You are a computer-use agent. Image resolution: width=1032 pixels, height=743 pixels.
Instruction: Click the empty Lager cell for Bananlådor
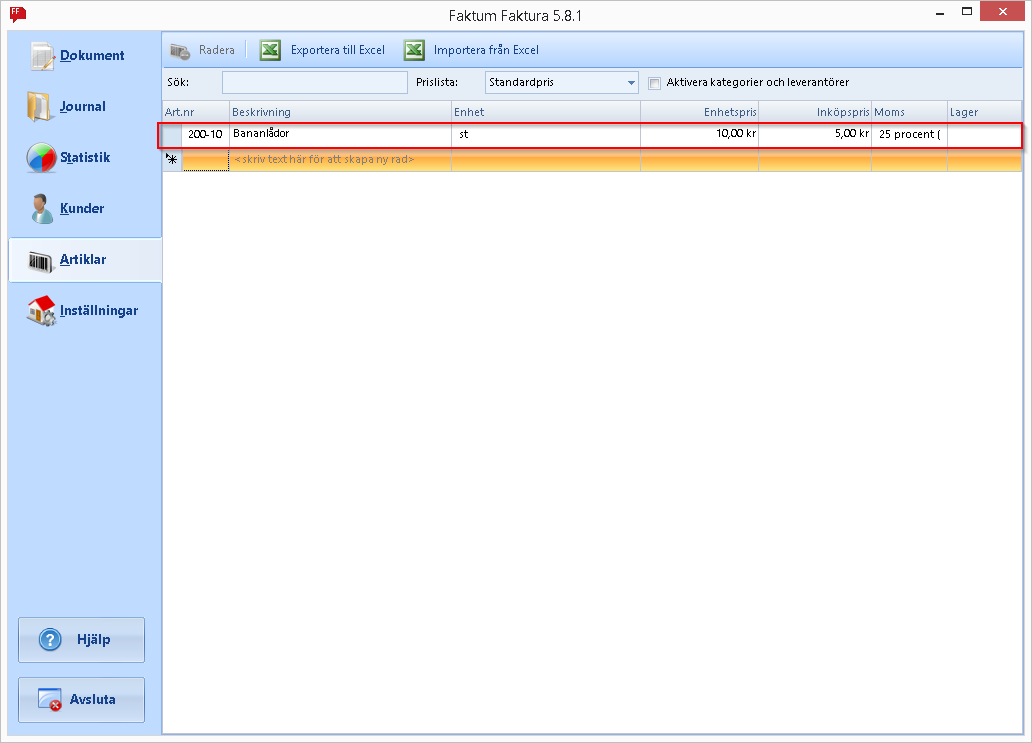click(985, 134)
